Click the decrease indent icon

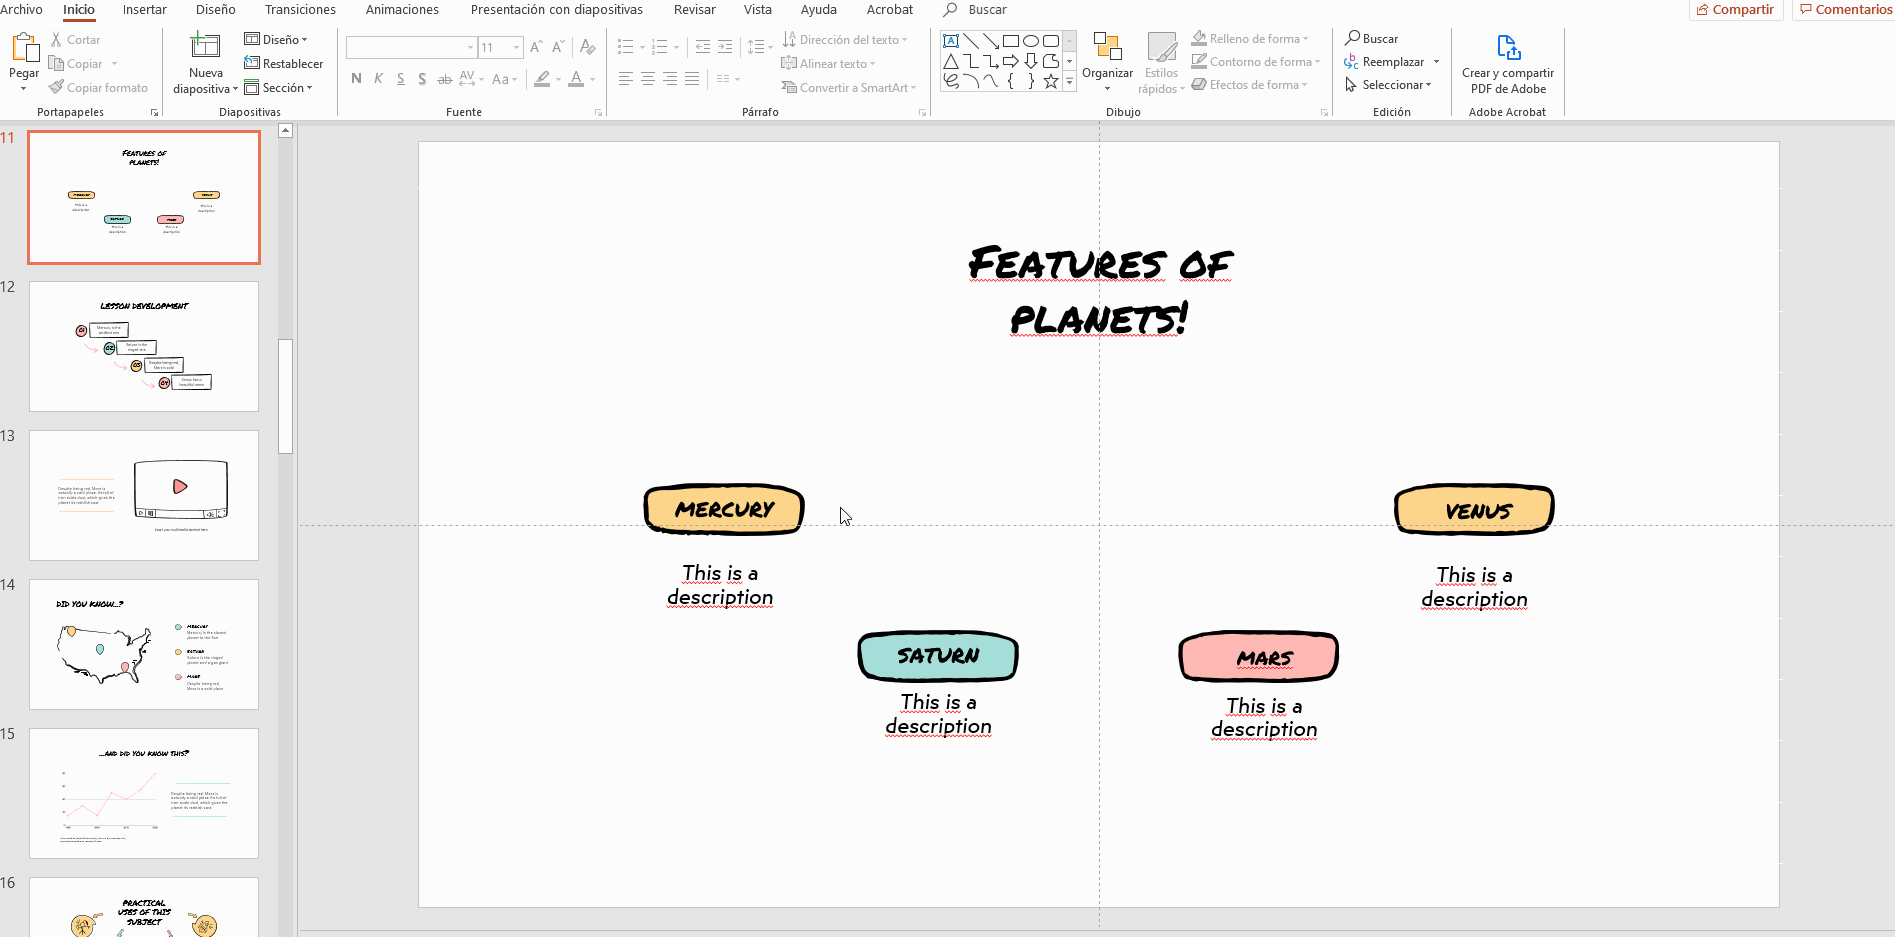(703, 47)
